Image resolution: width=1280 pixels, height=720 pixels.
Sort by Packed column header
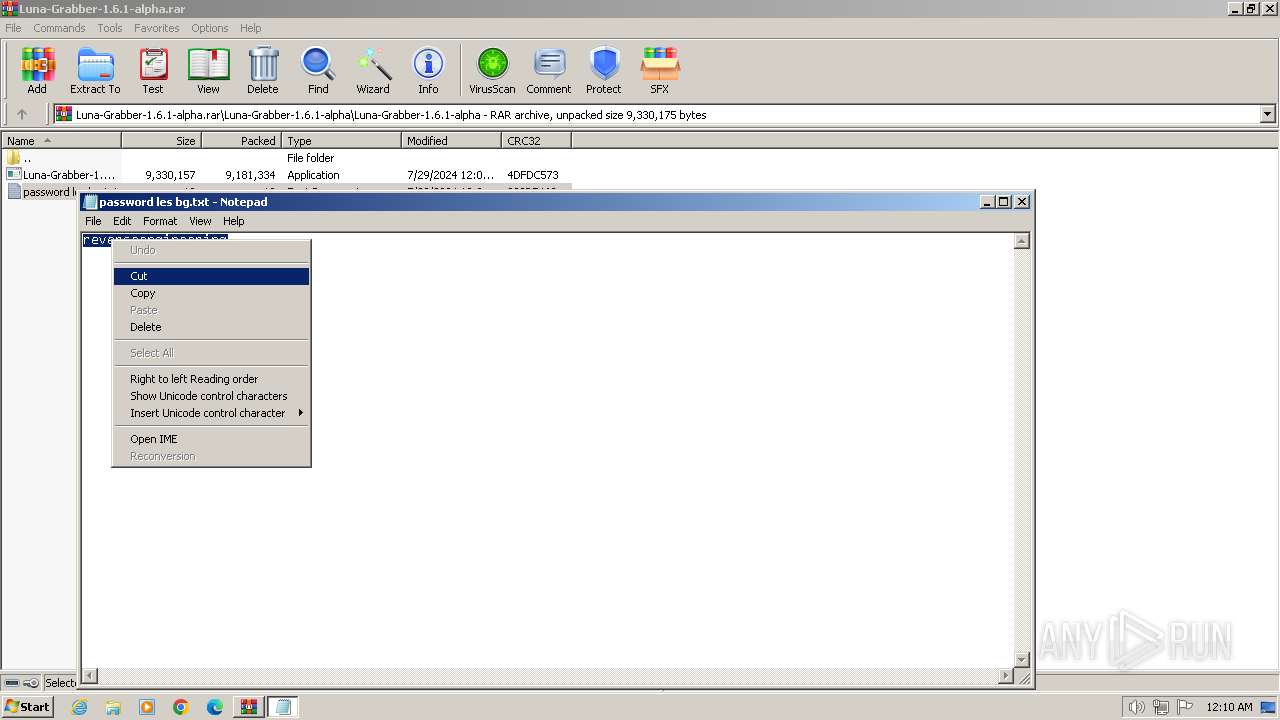coord(241,141)
